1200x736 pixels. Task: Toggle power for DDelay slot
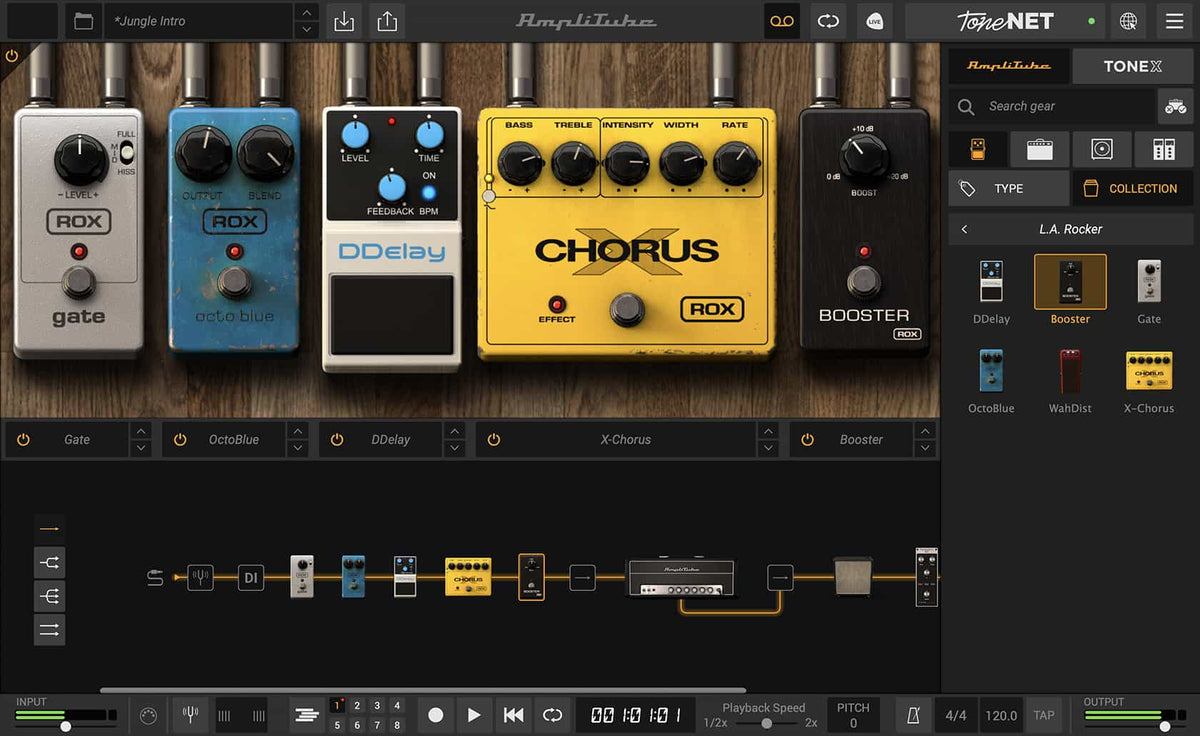pos(337,439)
